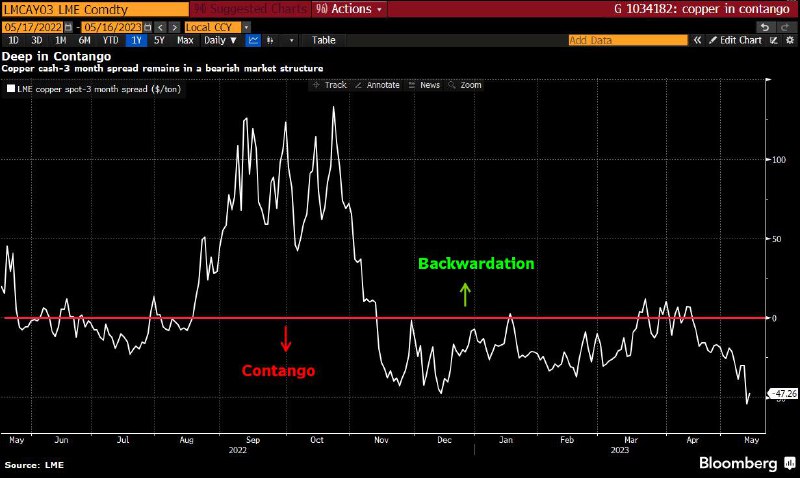Click the Add Data input field

coord(628,40)
